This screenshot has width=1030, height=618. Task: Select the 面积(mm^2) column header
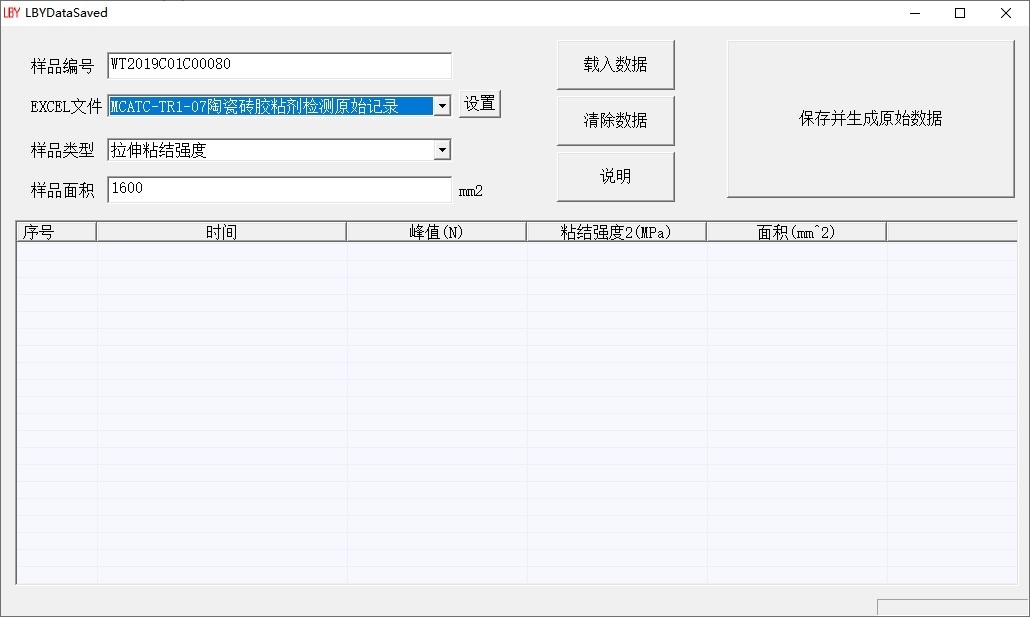796,232
